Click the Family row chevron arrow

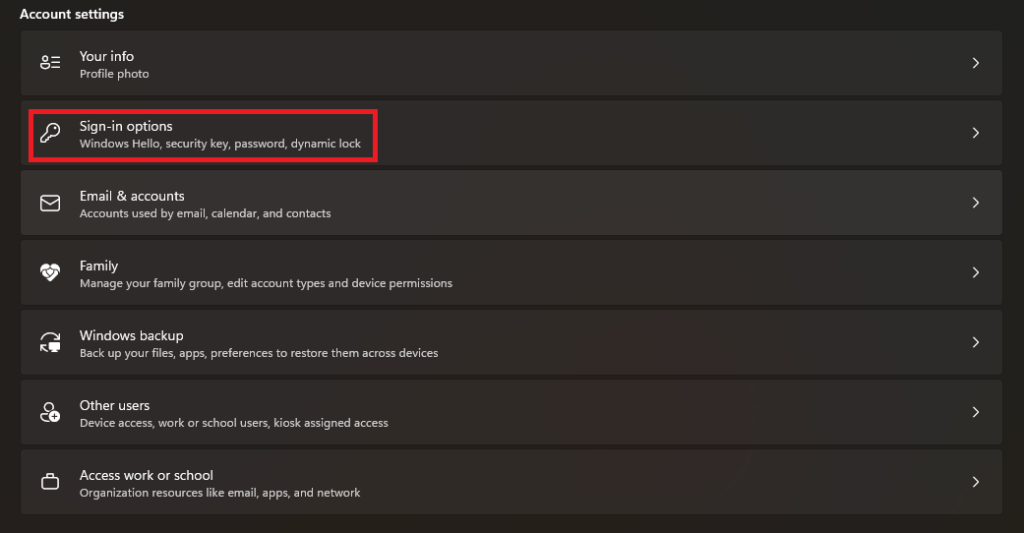point(976,272)
